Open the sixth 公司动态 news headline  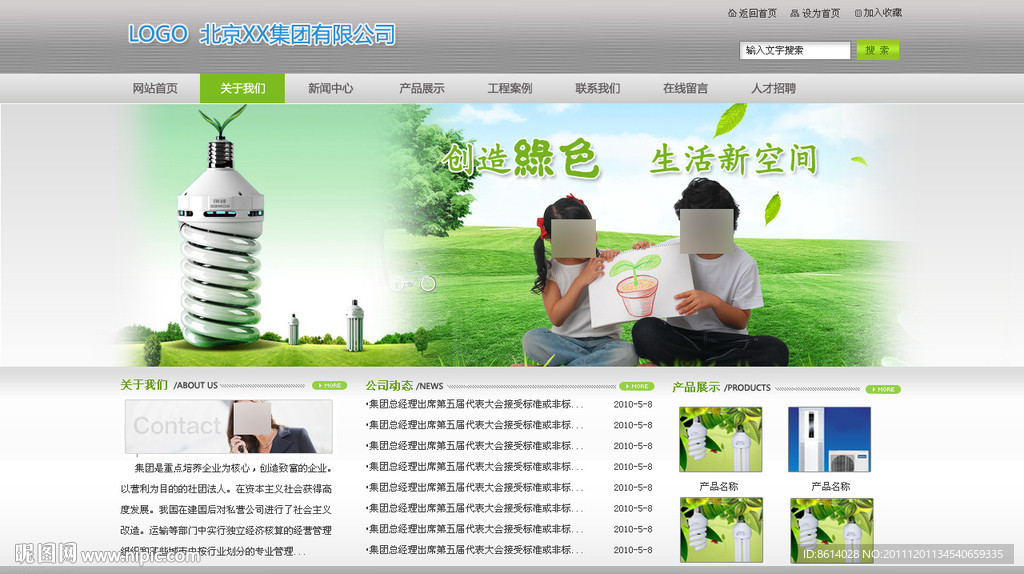475,508
